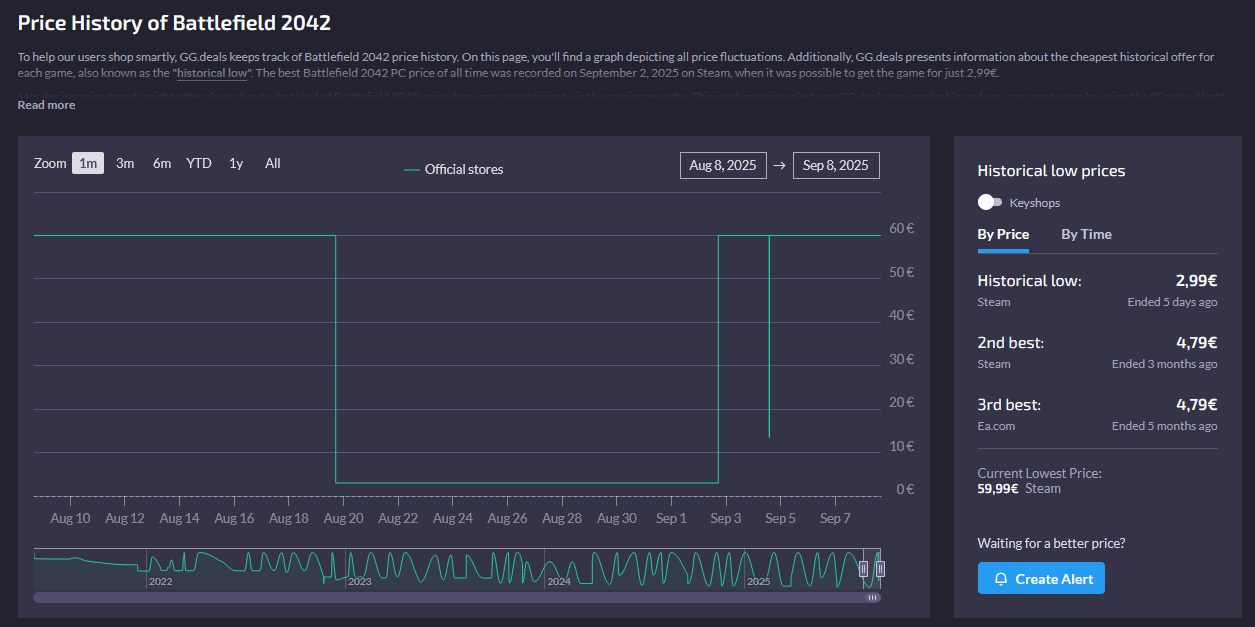Click the 4,79€ price in the 3rd best row
The image size is (1255, 627).
coord(1196,405)
